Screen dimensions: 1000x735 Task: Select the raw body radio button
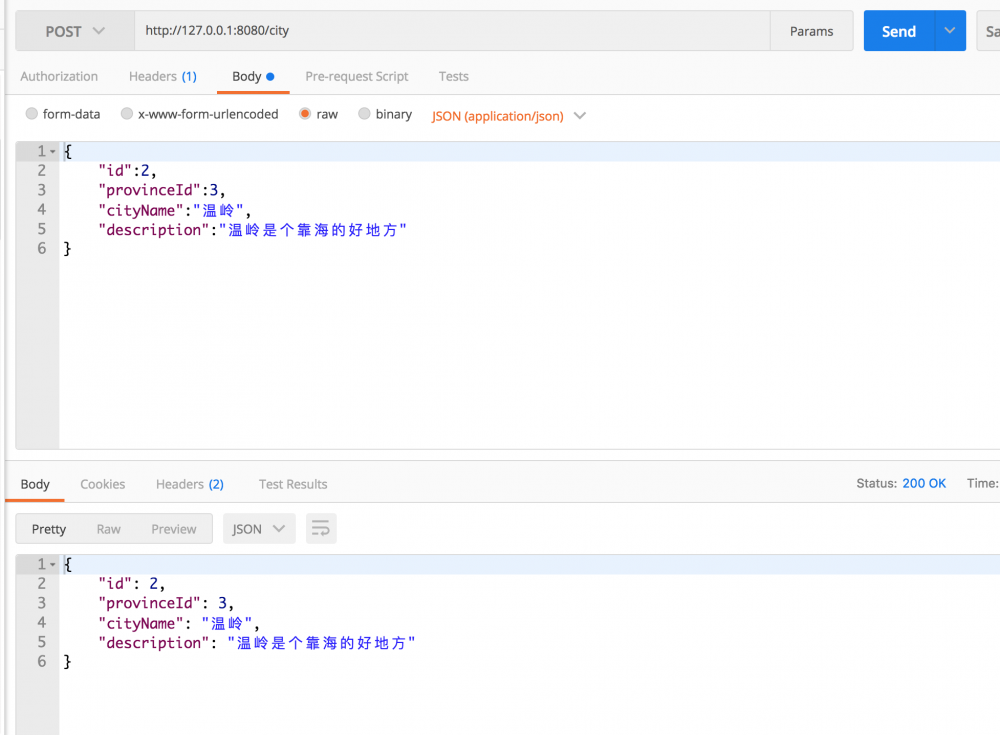(304, 114)
